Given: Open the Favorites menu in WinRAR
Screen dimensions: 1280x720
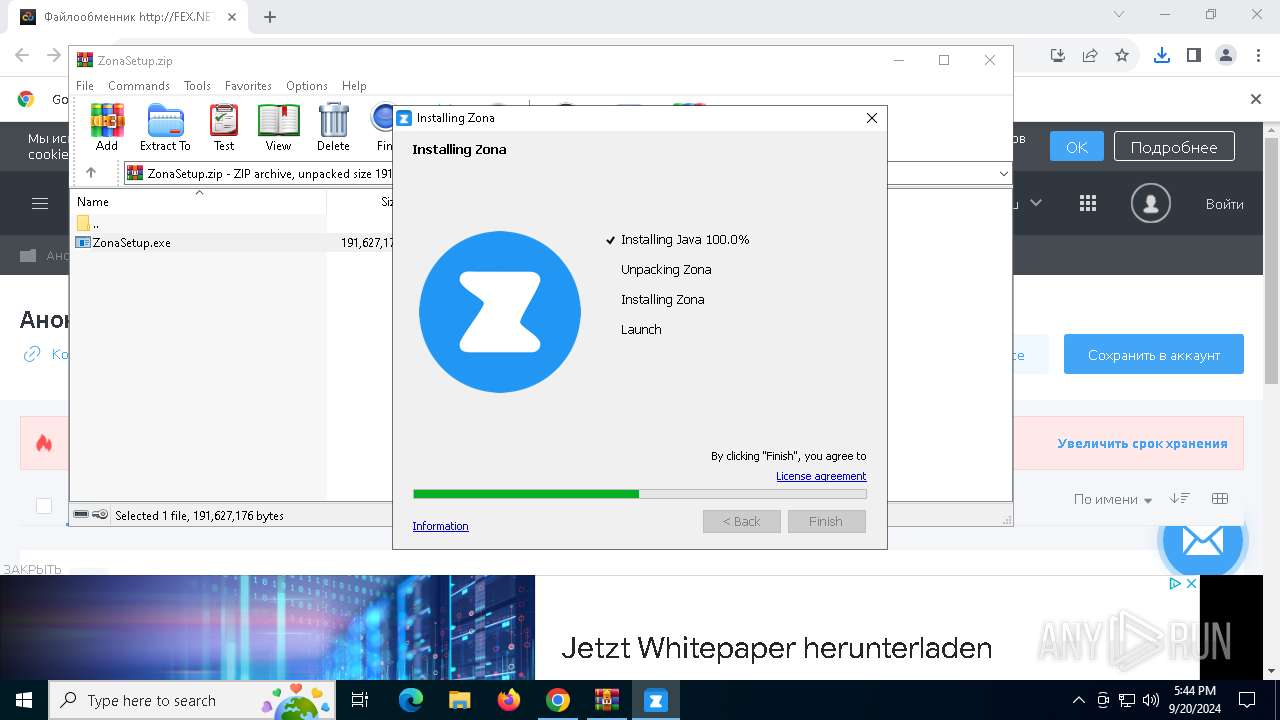Looking at the screenshot, I should (x=248, y=86).
